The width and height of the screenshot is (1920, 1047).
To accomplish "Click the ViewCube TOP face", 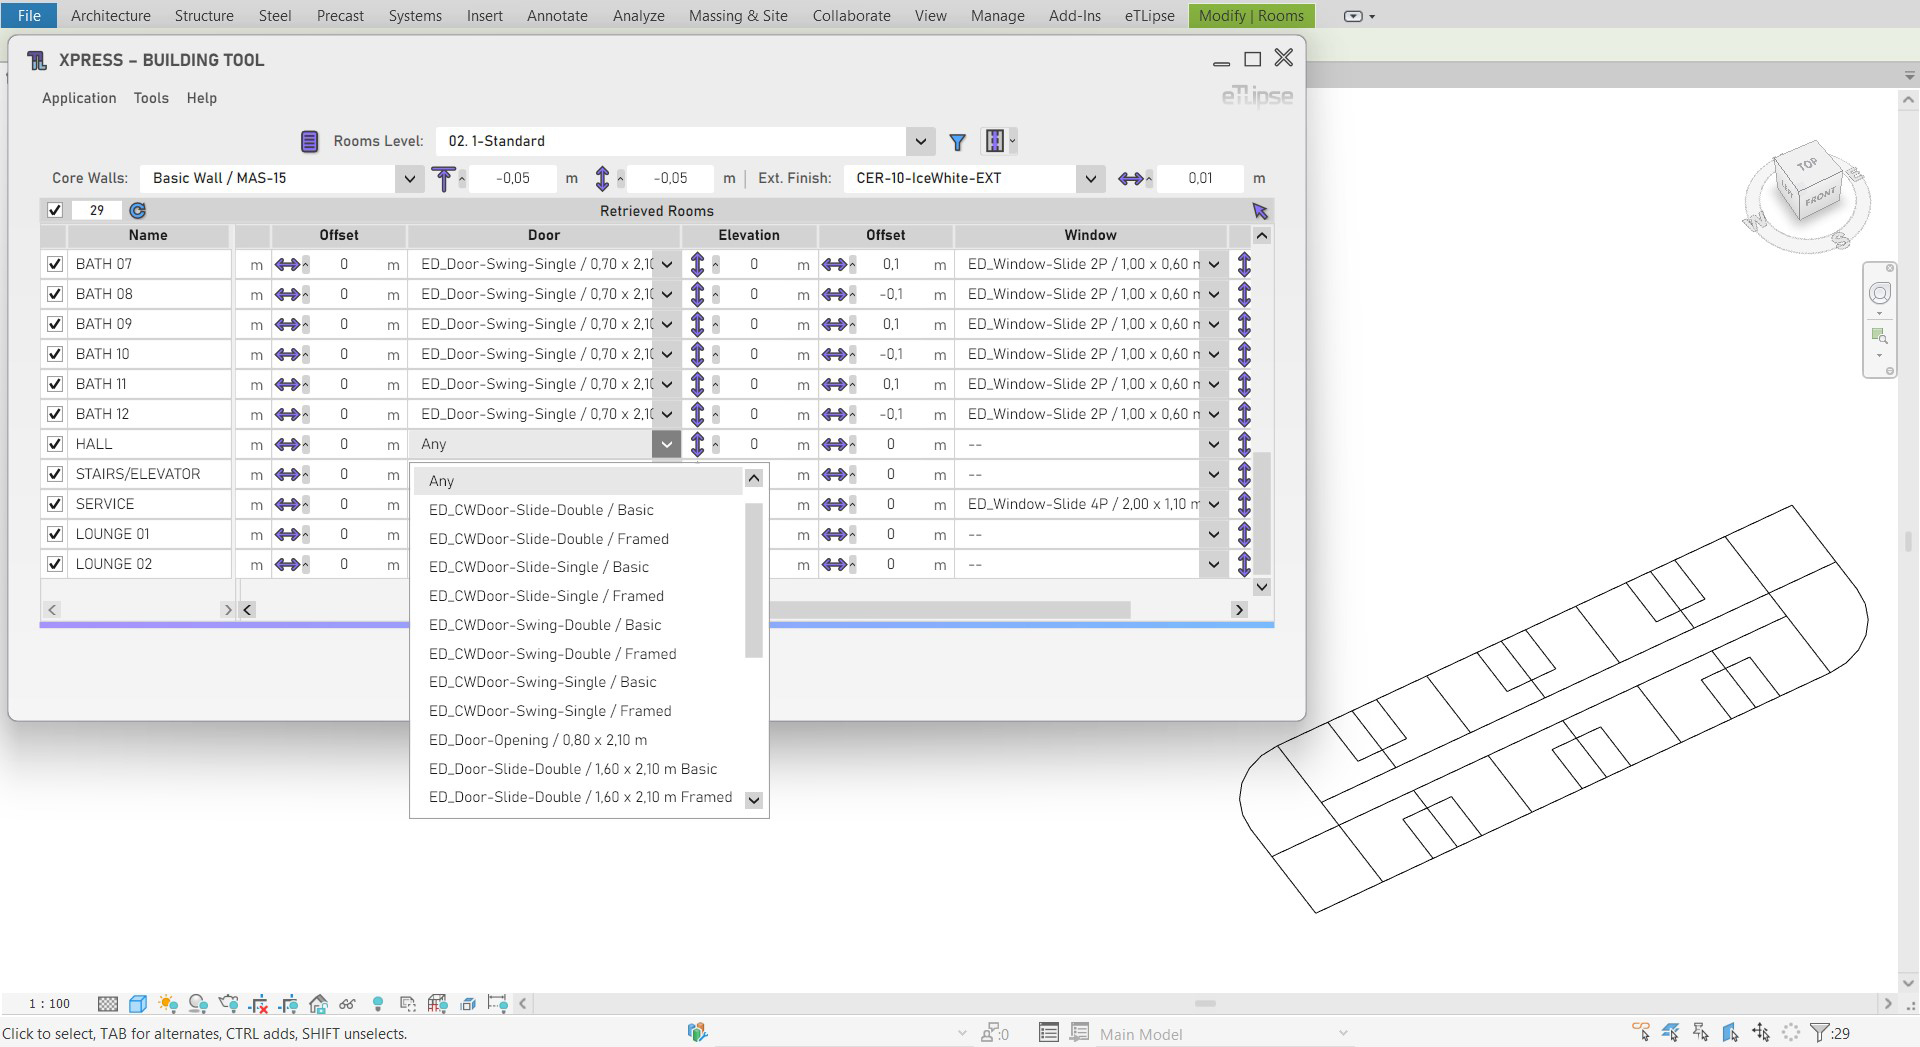I will coord(1806,165).
